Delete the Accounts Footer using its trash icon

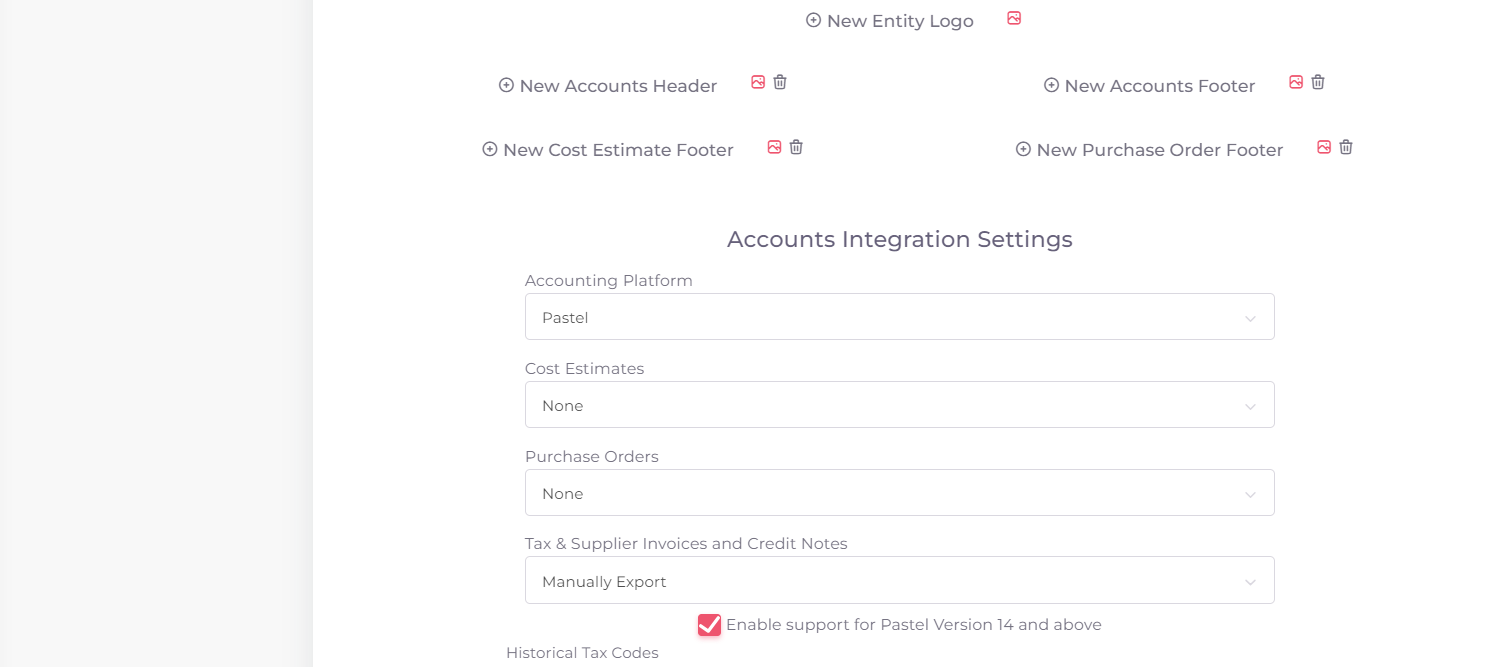1317,81
